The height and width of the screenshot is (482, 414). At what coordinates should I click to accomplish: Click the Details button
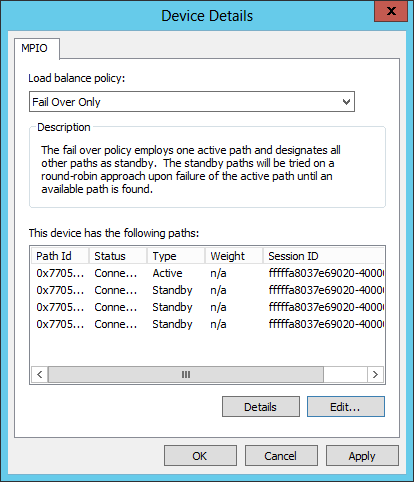point(261,407)
